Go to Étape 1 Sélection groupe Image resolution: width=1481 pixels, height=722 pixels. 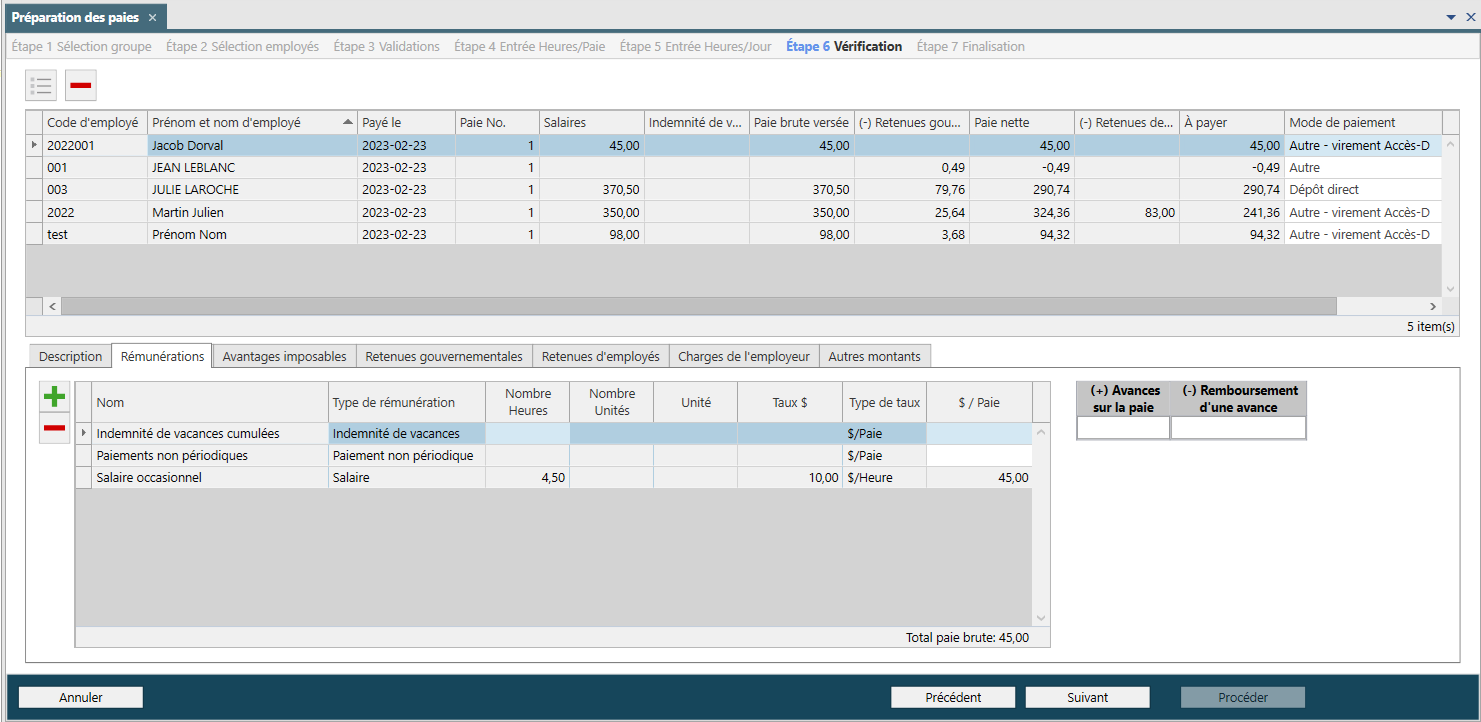pos(82,46)
